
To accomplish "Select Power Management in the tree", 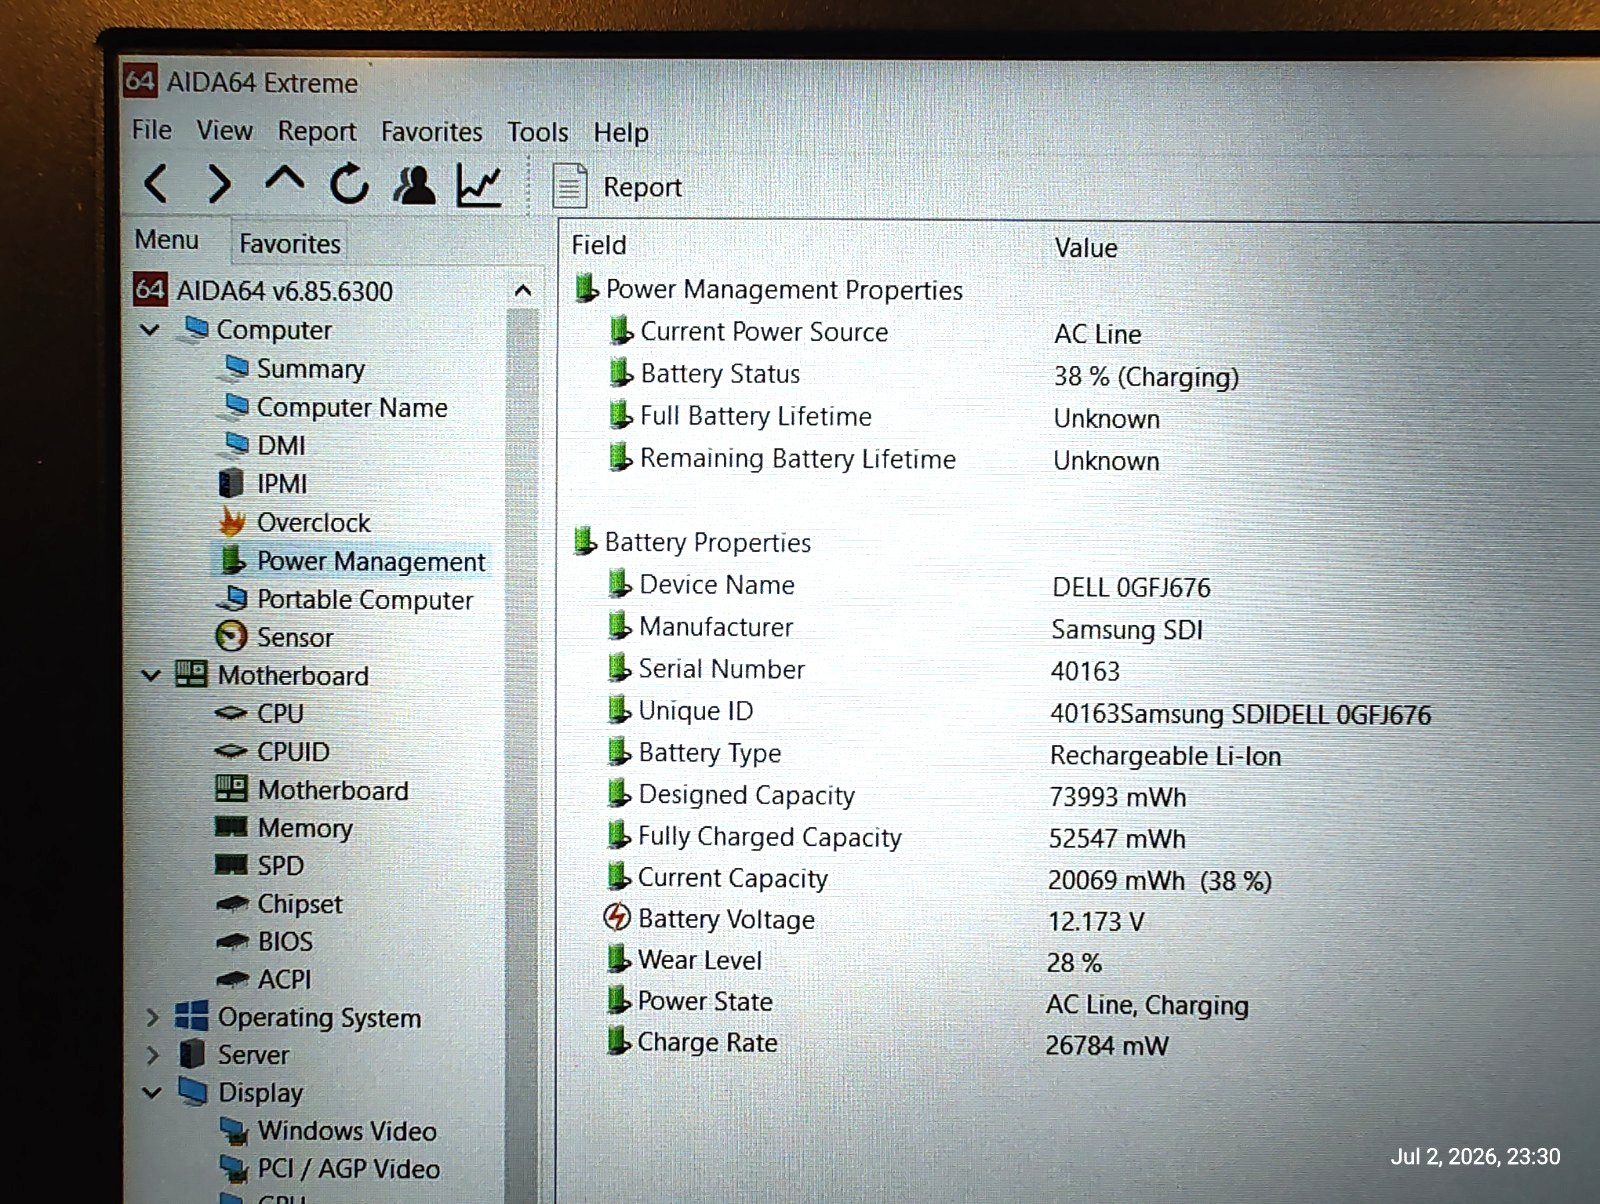I will pos(371,562).
